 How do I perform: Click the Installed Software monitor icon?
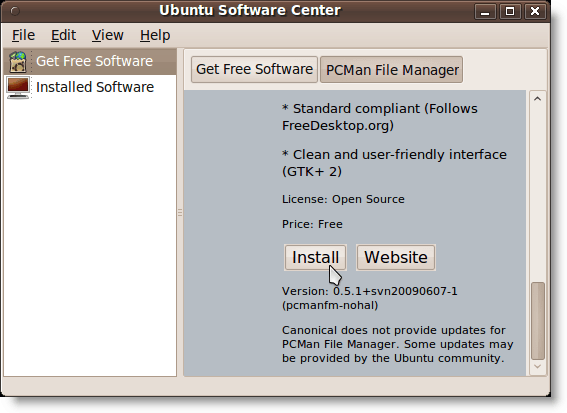pos(18,88)
